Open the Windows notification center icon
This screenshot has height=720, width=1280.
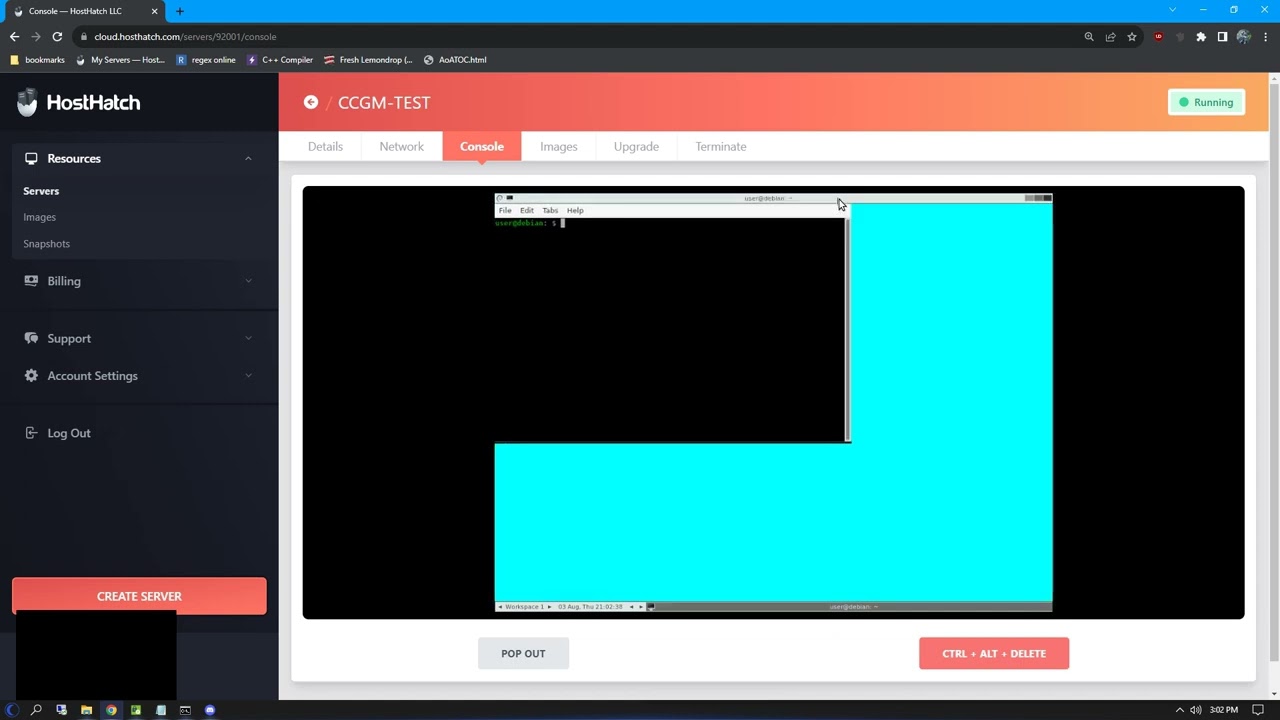pos(1259,710)
